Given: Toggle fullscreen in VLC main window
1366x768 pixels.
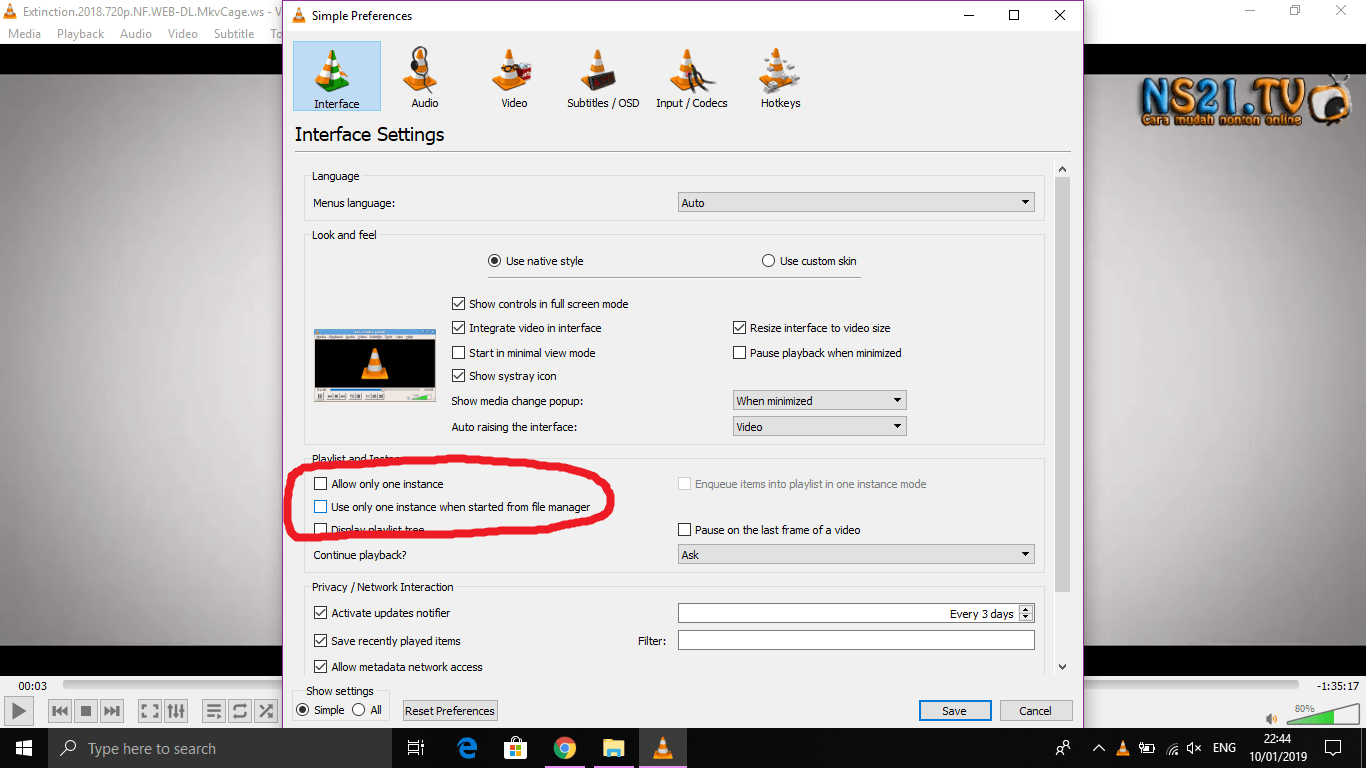Looking at the screenshot, I should coord(150,711).
